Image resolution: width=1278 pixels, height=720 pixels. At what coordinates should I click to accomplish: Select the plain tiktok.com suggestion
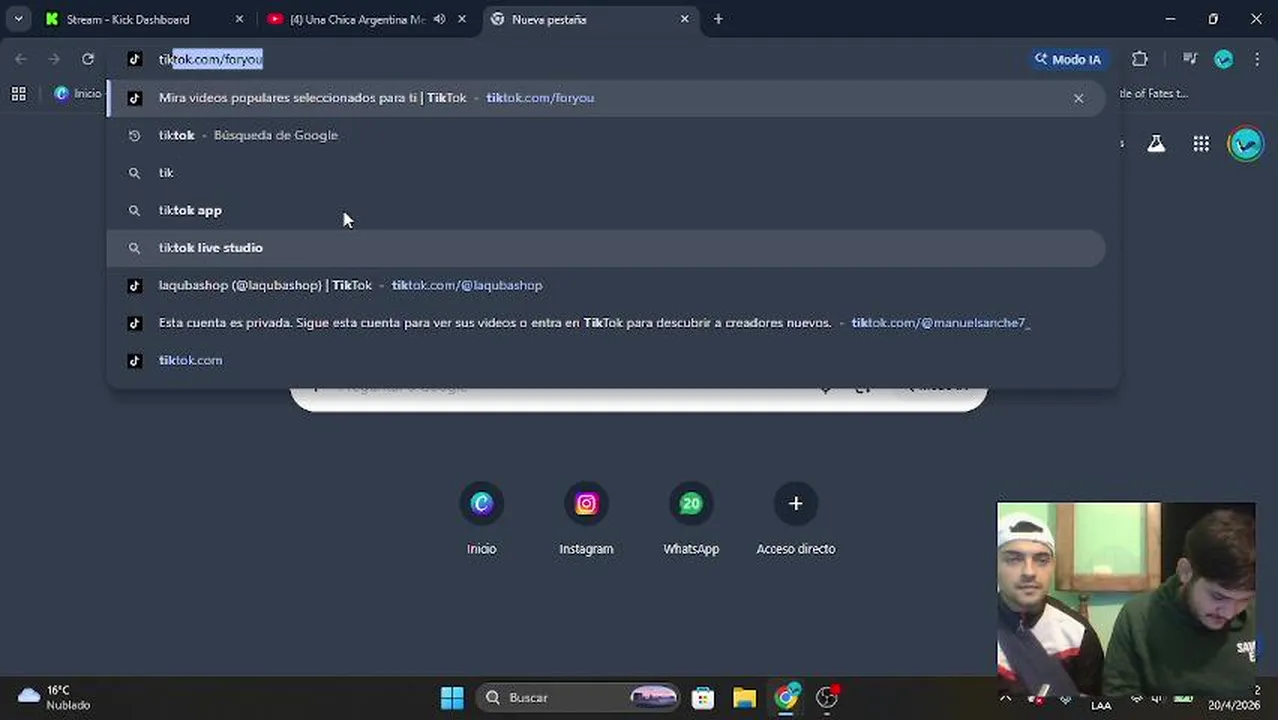(x=606, y=360)
